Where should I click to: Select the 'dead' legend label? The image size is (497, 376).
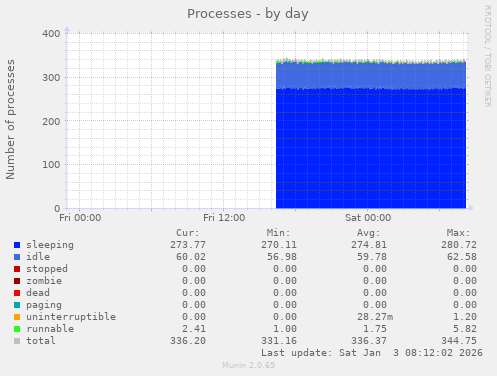tap(38, 293)
